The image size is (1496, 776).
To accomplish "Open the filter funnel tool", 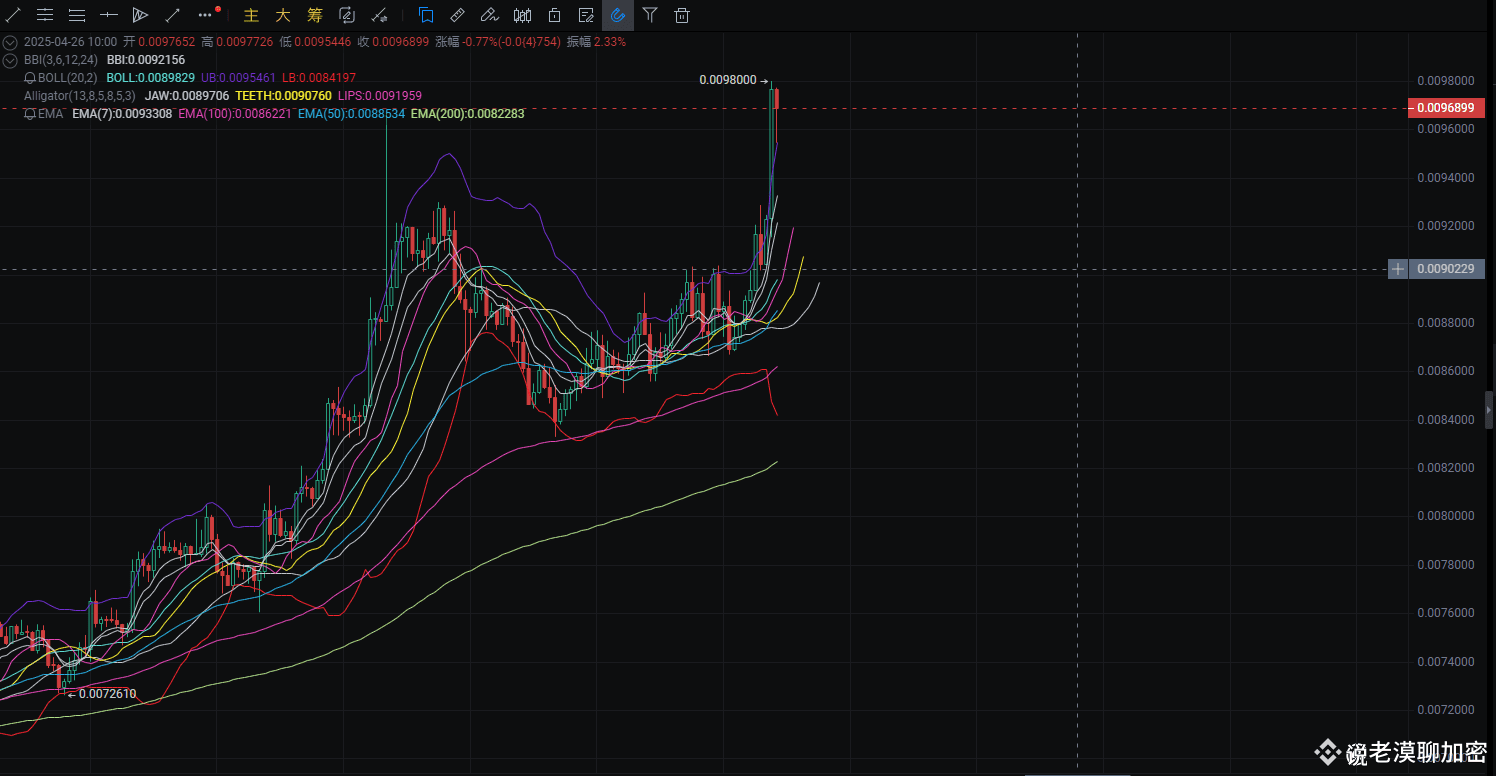I will click(650, 15).
